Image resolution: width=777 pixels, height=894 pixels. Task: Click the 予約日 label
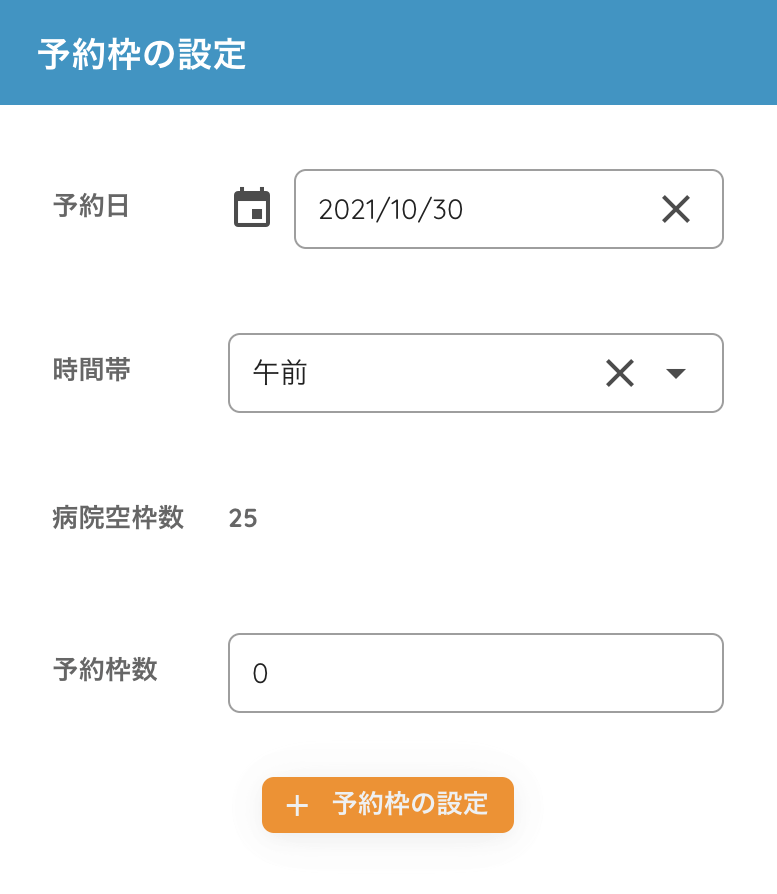click(91, 206)
